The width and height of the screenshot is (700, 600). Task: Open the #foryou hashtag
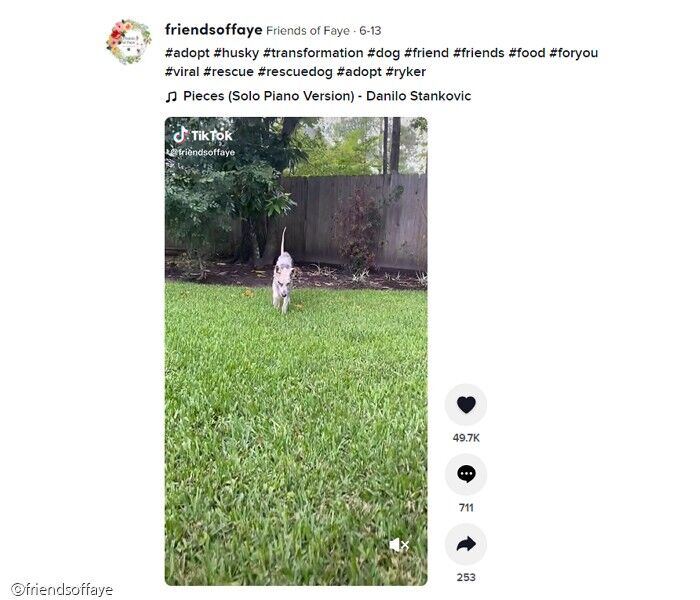[x=574, y=53]
